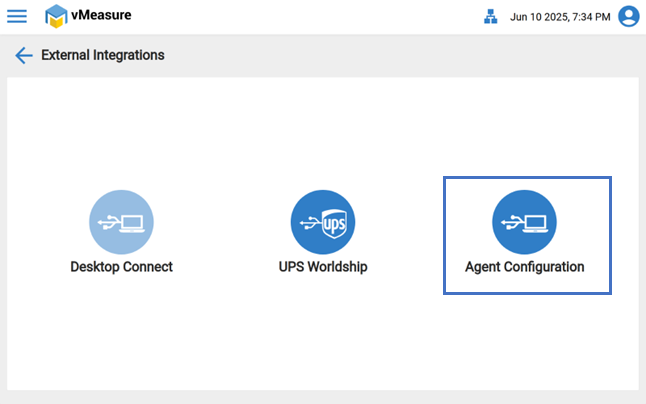The image size is (646, 404).
Task: Open the Desktop Connect round icon
Action: (x=121, y=221)
